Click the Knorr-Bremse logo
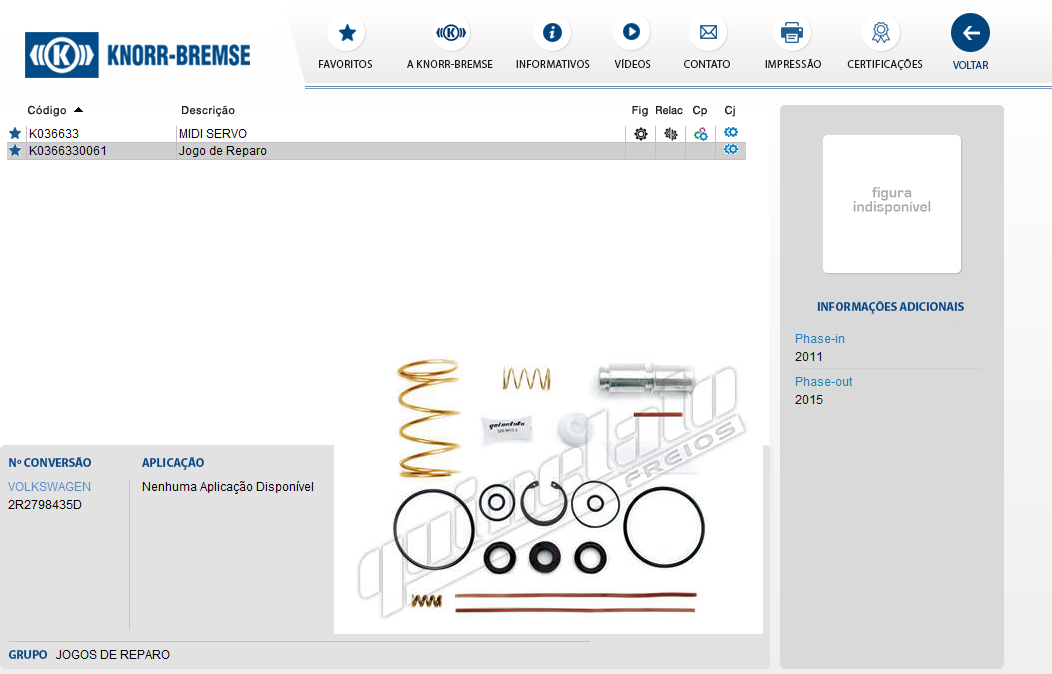Image resolution: width=1052 pixels, height=674 pixels. coord(138,54)
